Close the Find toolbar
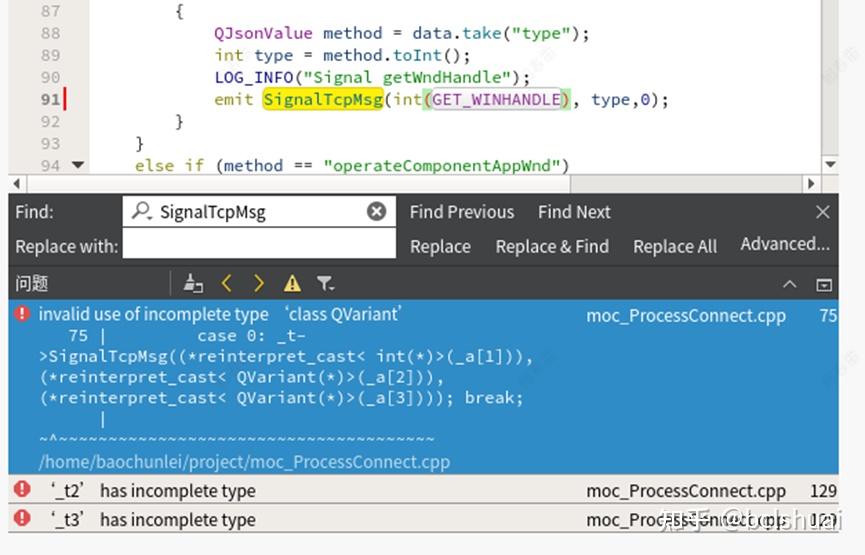The width and height of the screenshot is (865, 555). coord(823,212)
